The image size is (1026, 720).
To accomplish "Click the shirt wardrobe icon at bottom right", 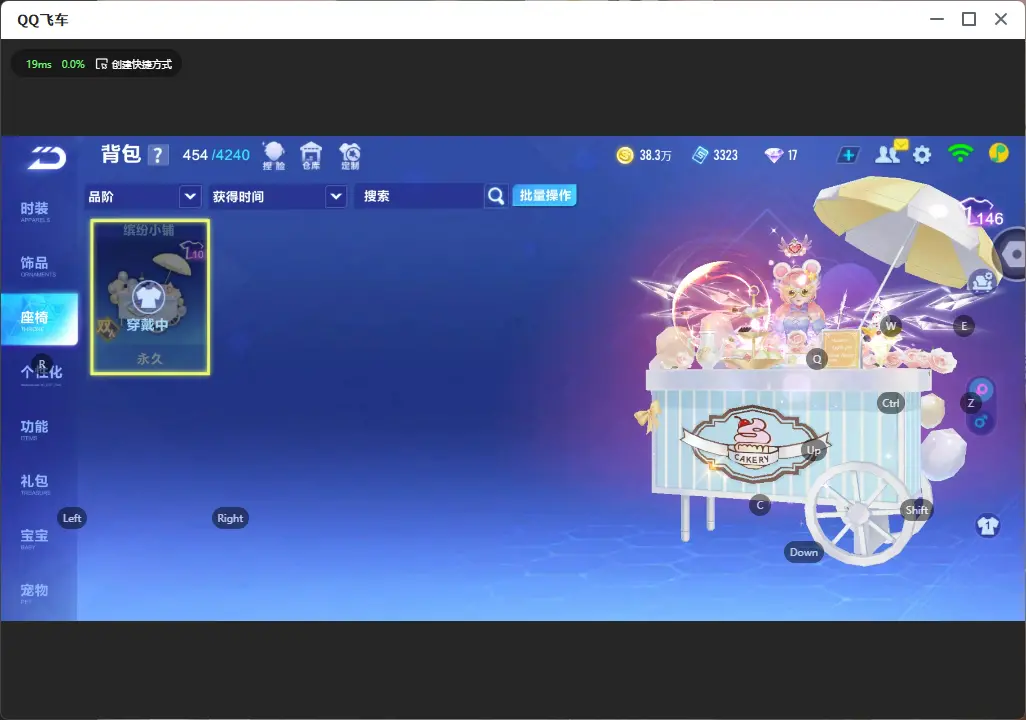I will coord(987,526).
